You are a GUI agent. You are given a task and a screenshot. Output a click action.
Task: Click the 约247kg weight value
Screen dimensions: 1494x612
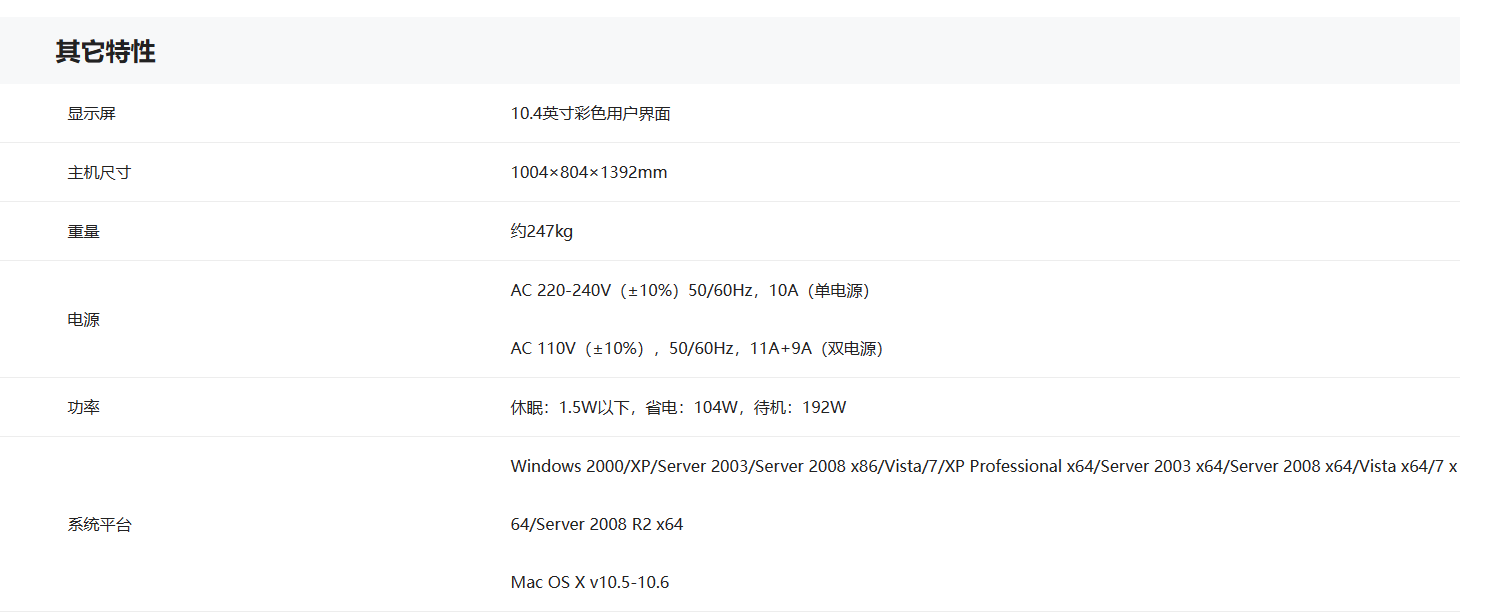541,232
